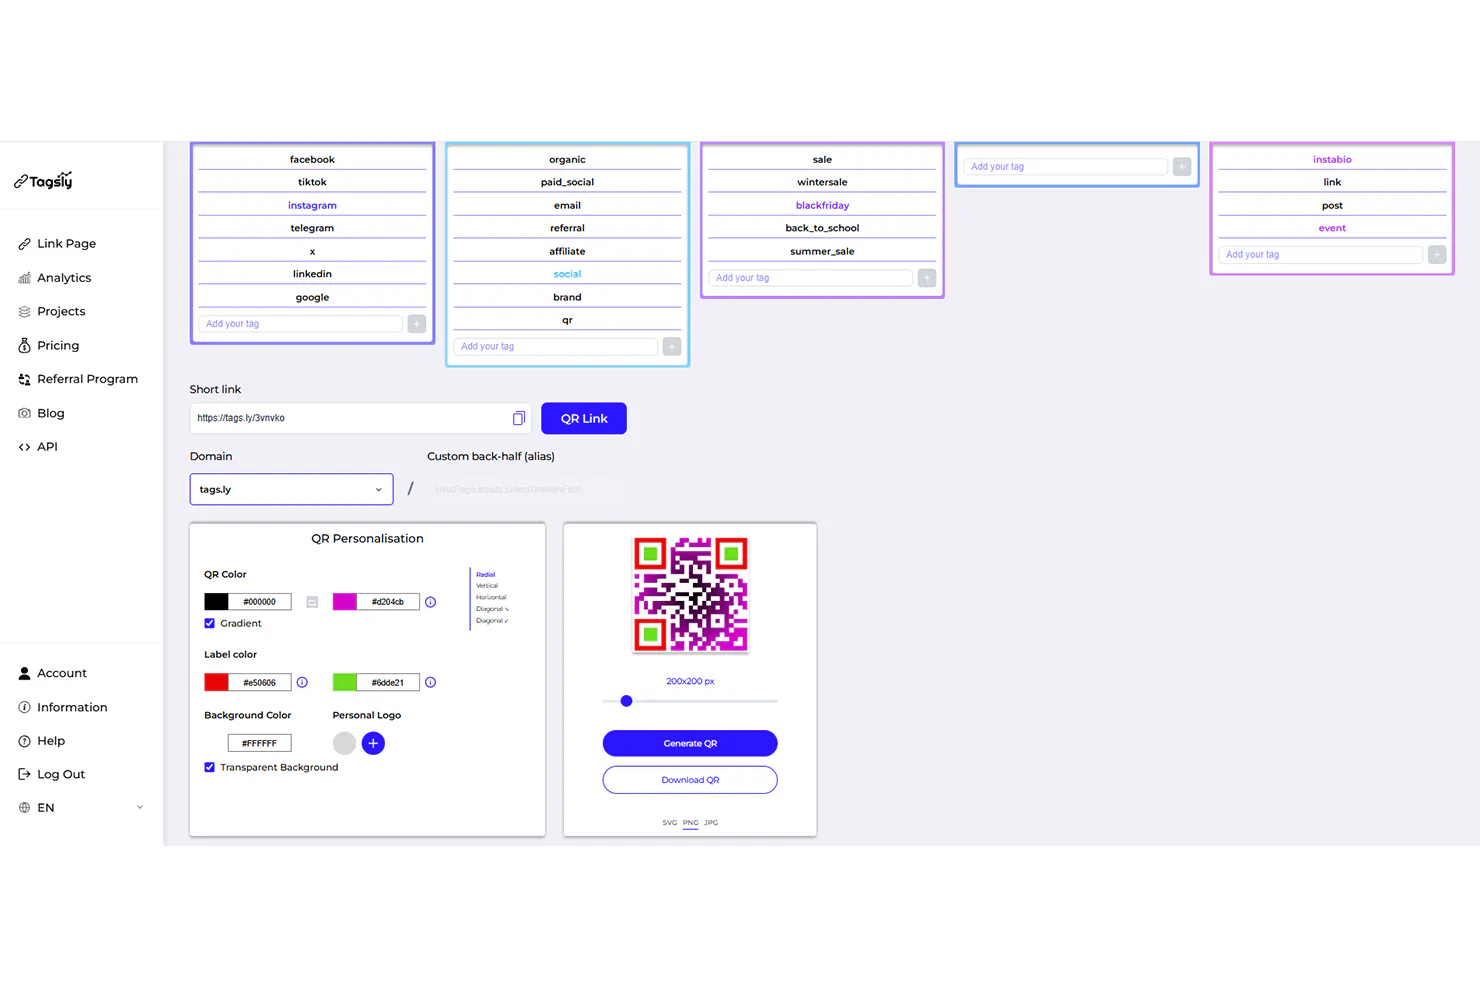Select the wintersale tag
Image resolution: width=1480 pixels, height=987 pixels.
pos(822,183)
